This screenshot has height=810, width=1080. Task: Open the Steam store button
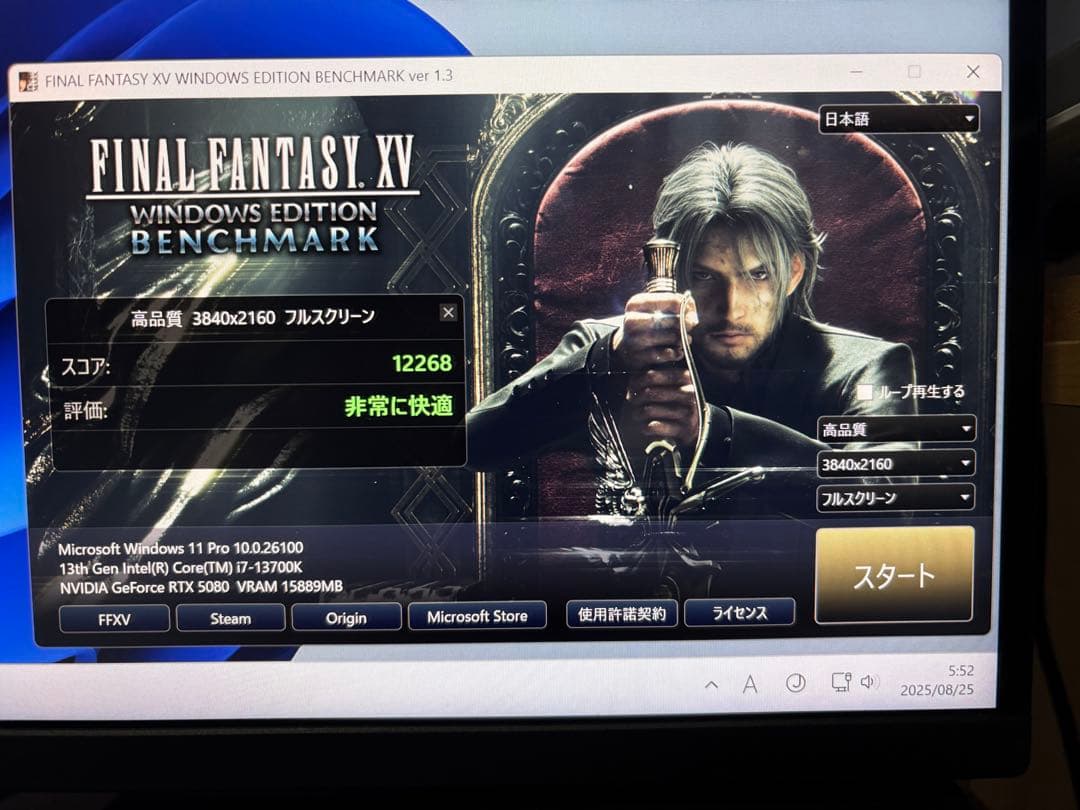tap(230, 619)
